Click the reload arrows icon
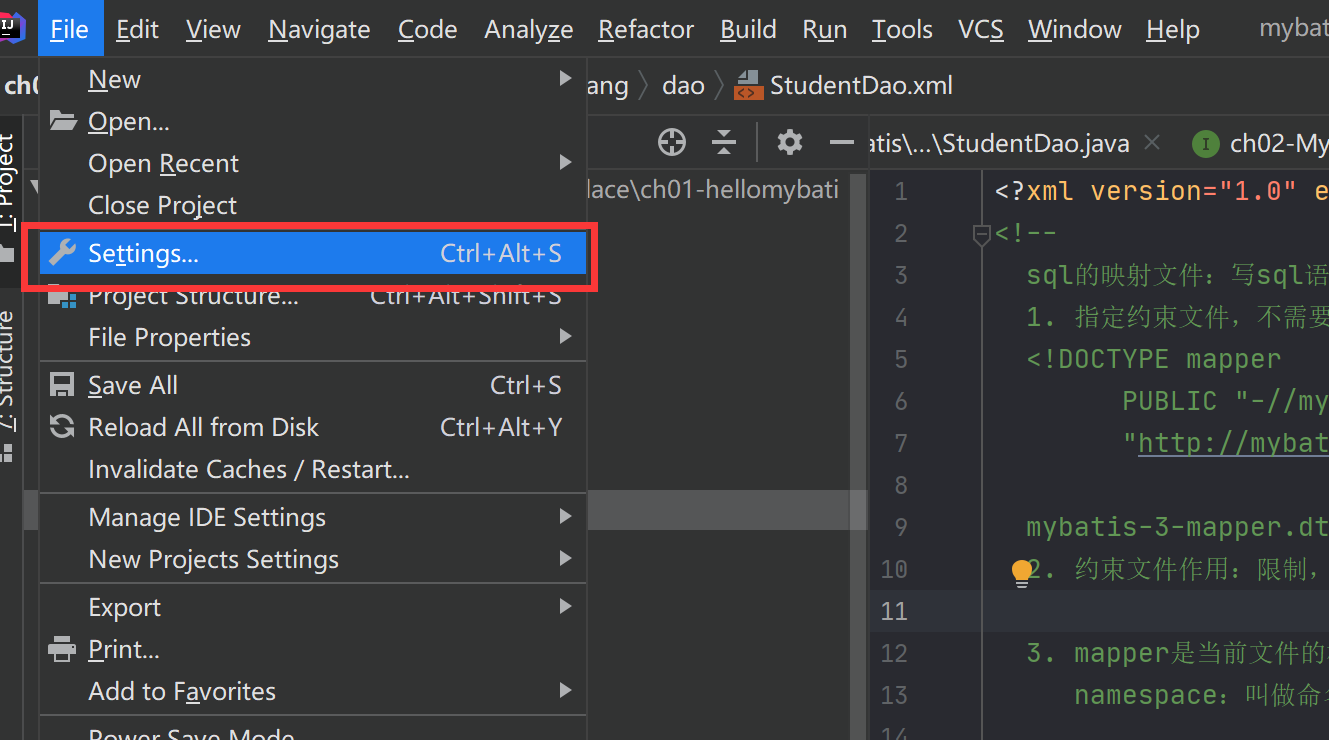 click(62, 427)
